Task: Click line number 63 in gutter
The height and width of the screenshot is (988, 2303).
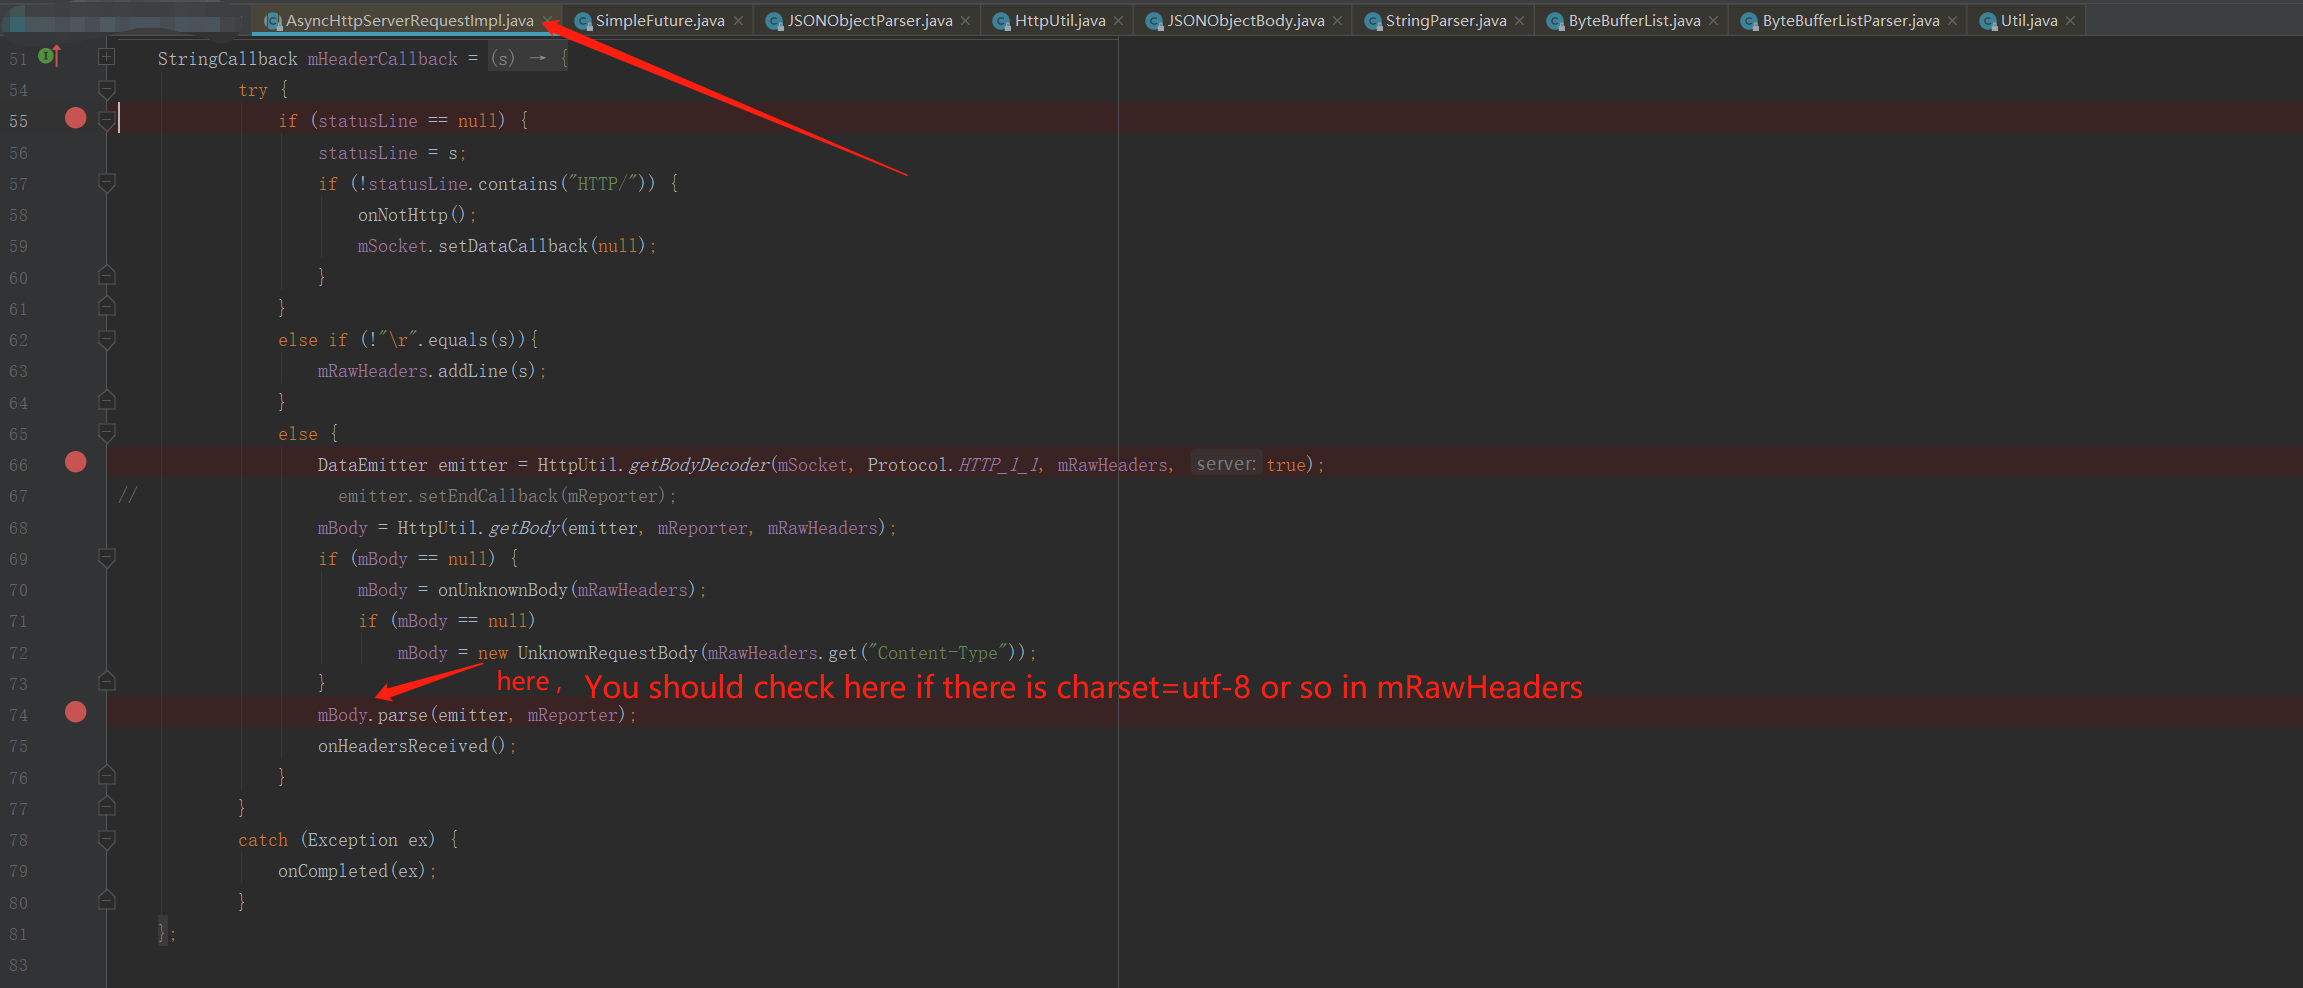Action: tap(19, 371)
